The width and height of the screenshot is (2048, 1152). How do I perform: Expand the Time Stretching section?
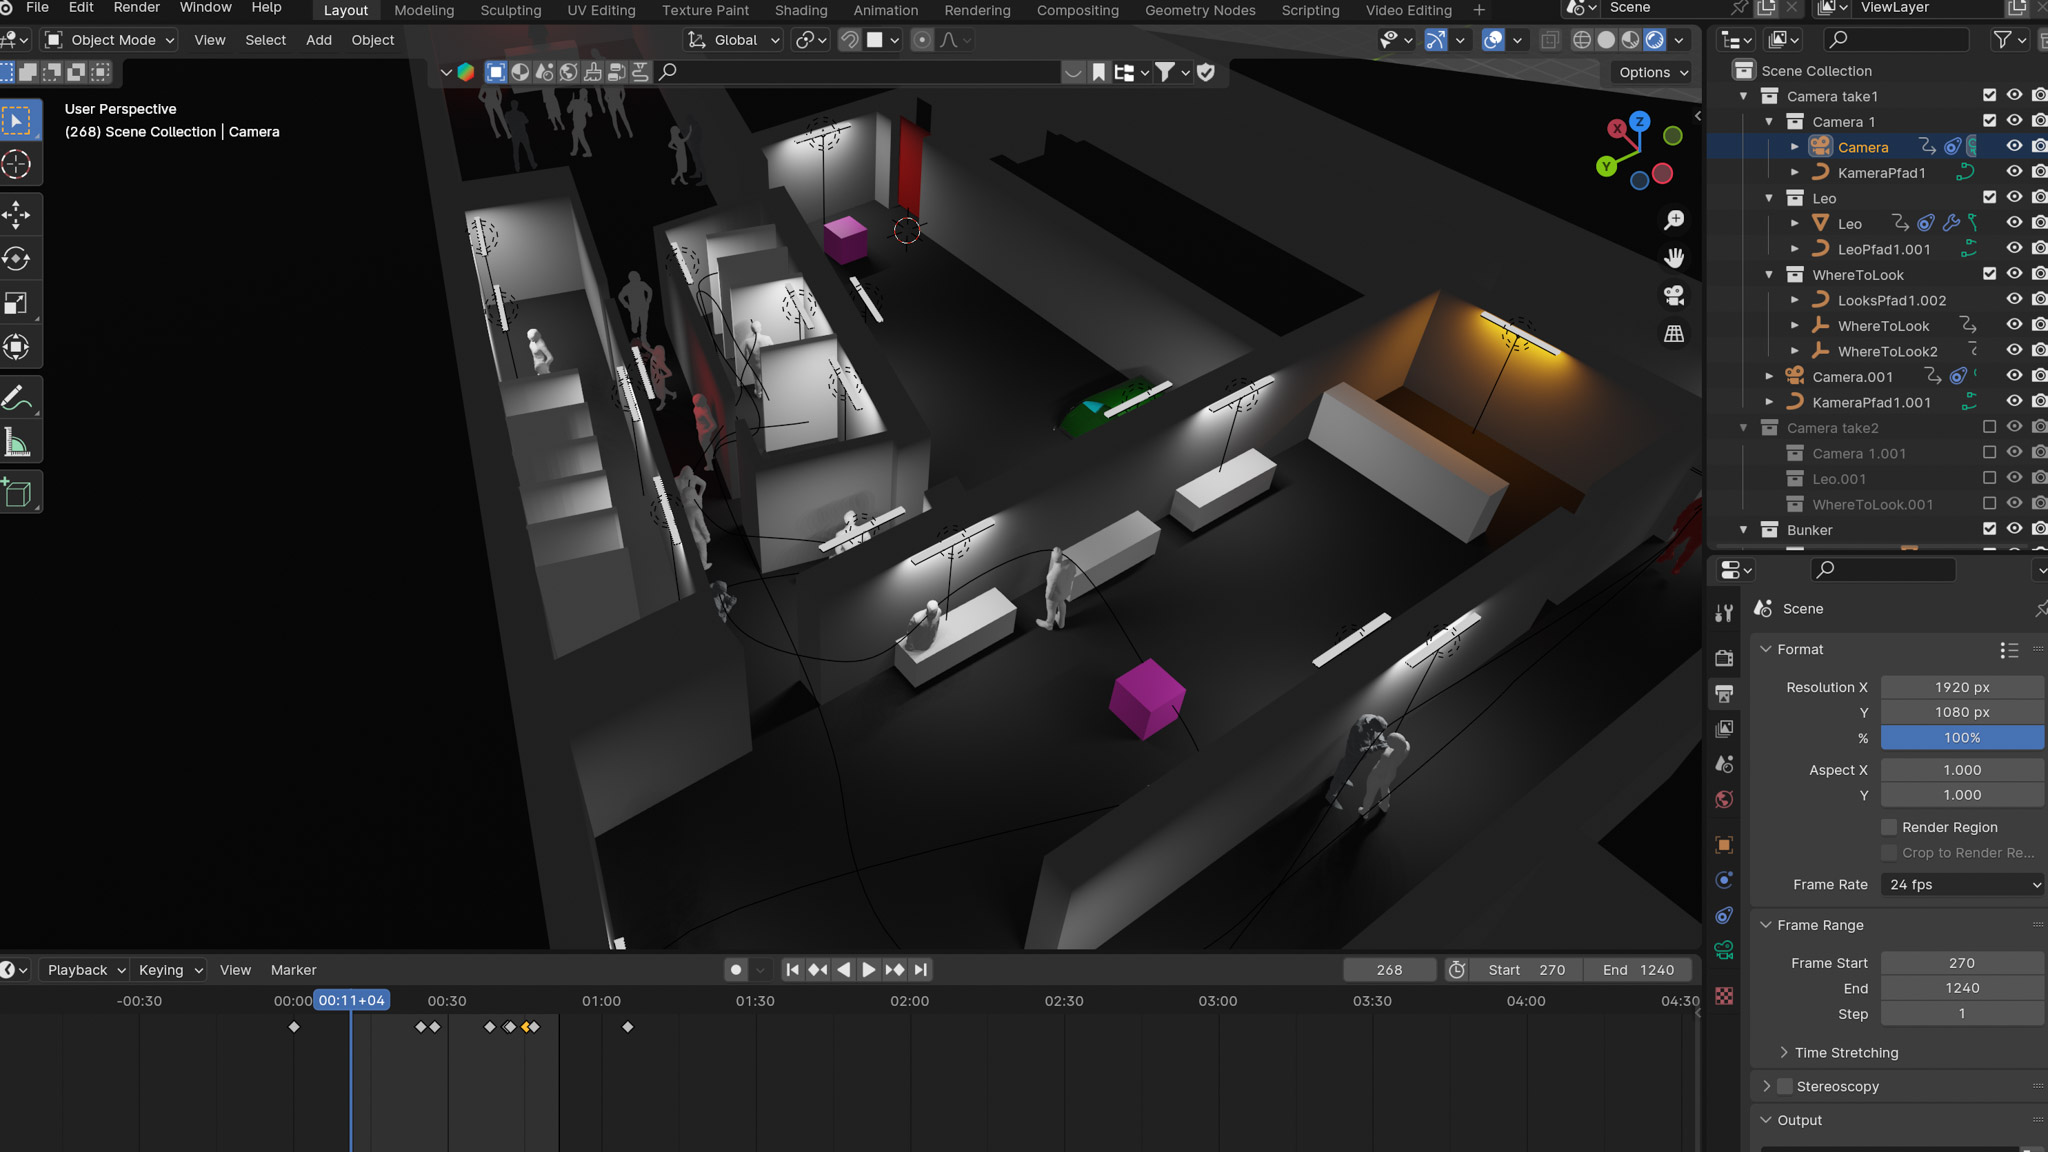pyautogui.click(x=1845, y=1052)
